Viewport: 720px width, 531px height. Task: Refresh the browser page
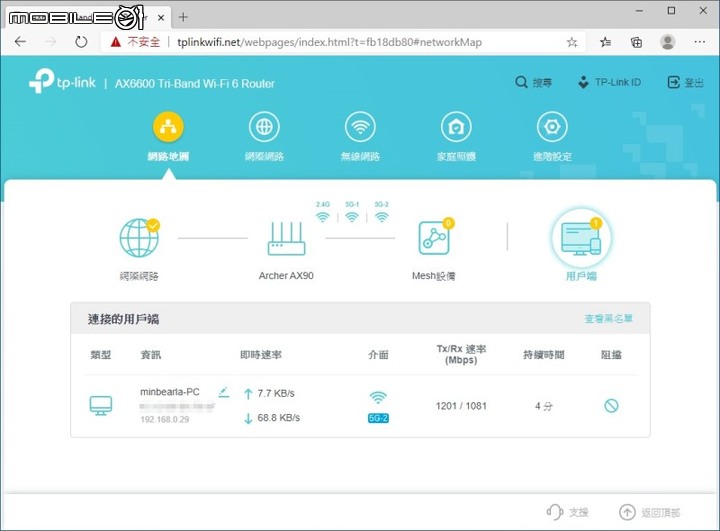click(81, 42)
